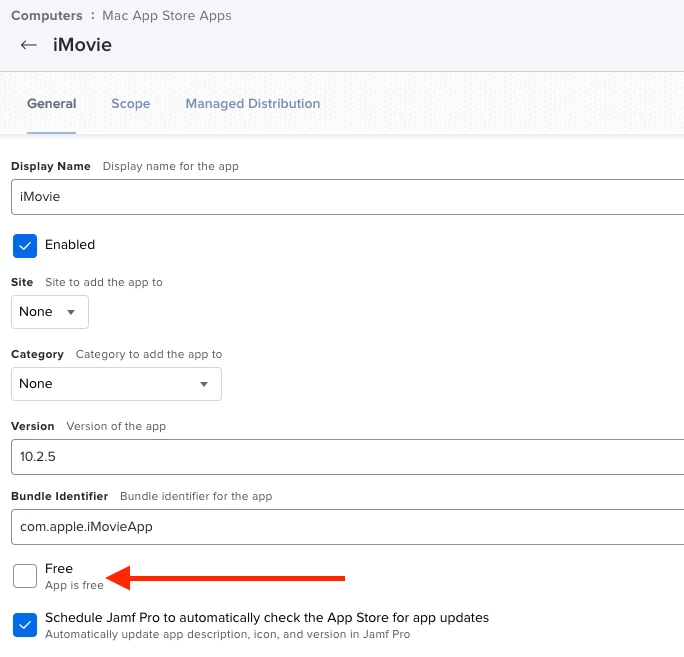The image size is (684, 657).
Task: Click the 'Automatically update app description' text
Action: point(227,634)
